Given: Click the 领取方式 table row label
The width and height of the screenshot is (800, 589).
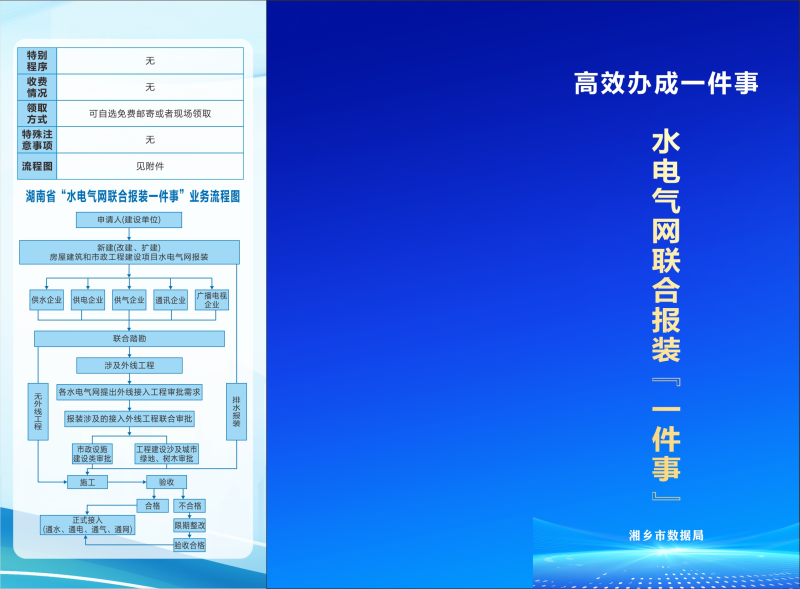Looking at the screenshot, I should (36, 113).
